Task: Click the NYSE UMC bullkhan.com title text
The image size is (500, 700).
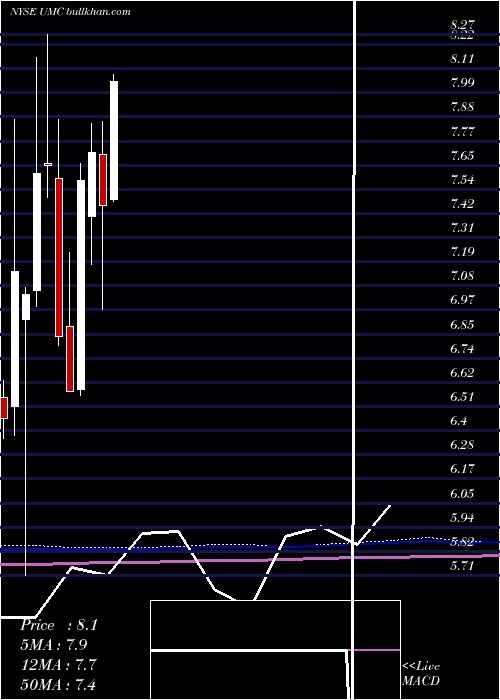Action: coord(70,12)
